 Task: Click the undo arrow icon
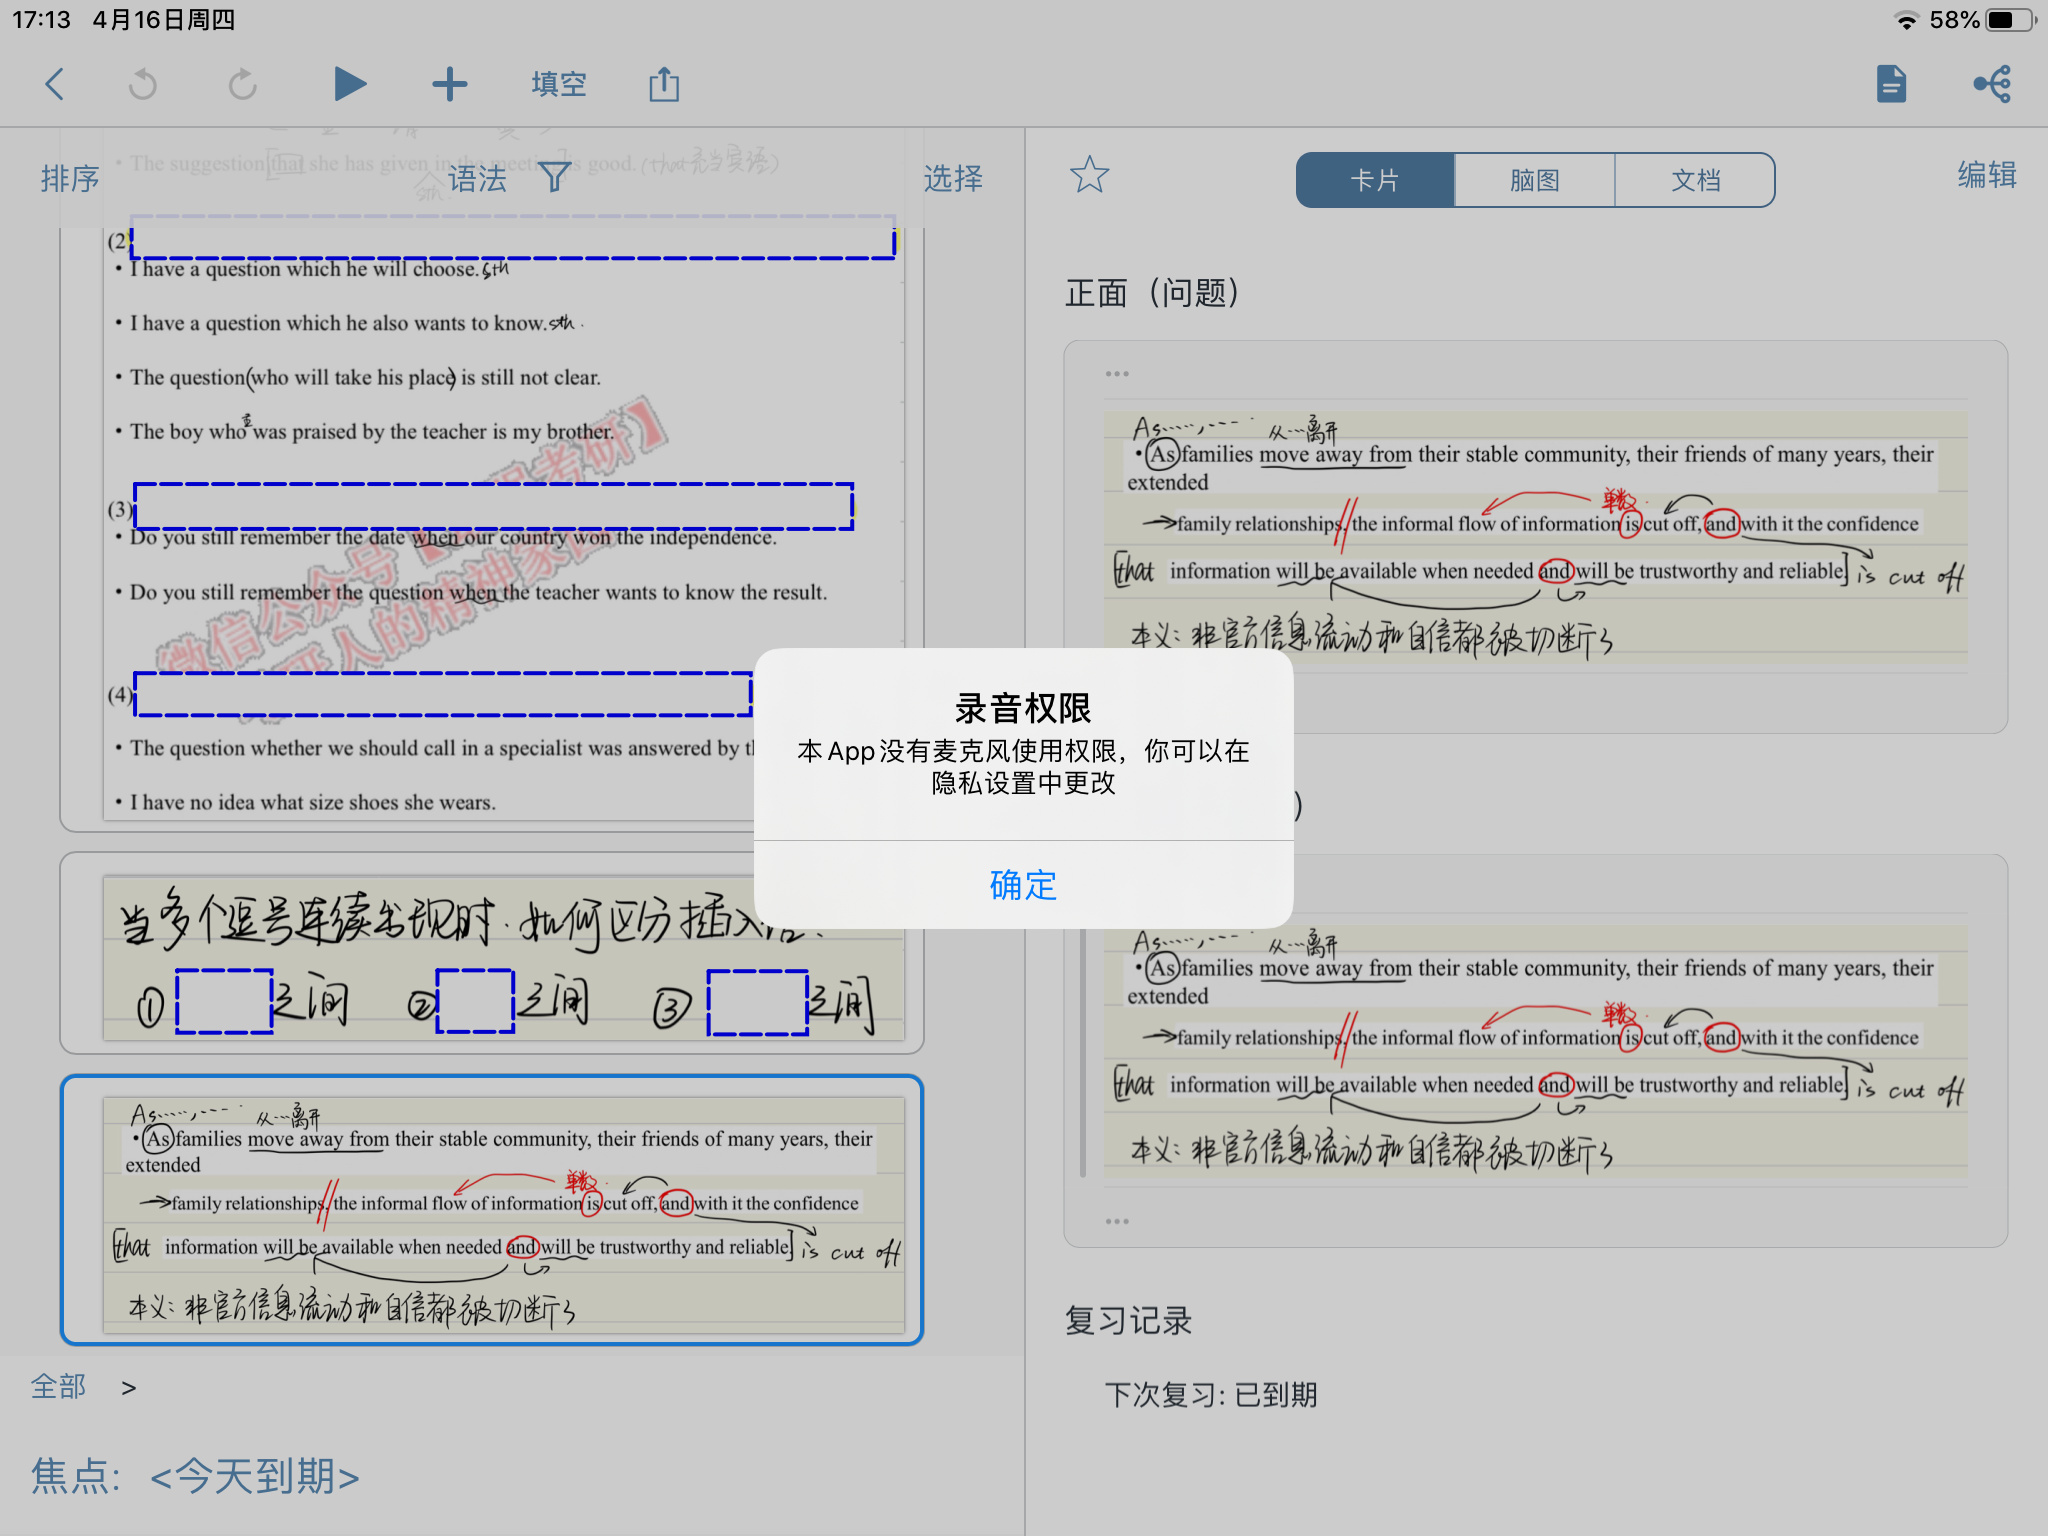click(x=143, y=84)
